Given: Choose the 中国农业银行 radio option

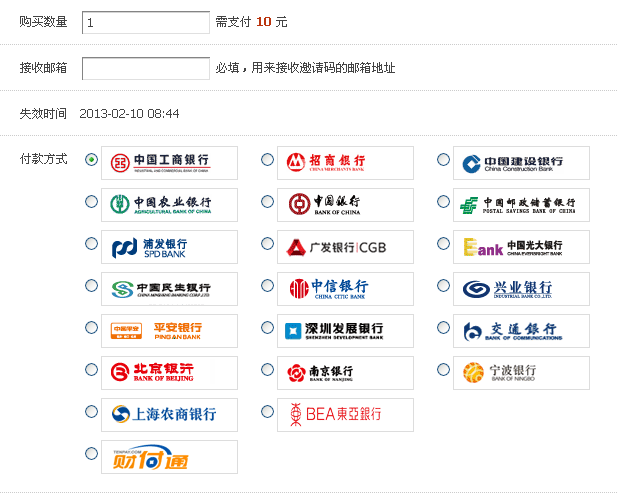Looking at the screenshot, I should (x=91, y=201).
